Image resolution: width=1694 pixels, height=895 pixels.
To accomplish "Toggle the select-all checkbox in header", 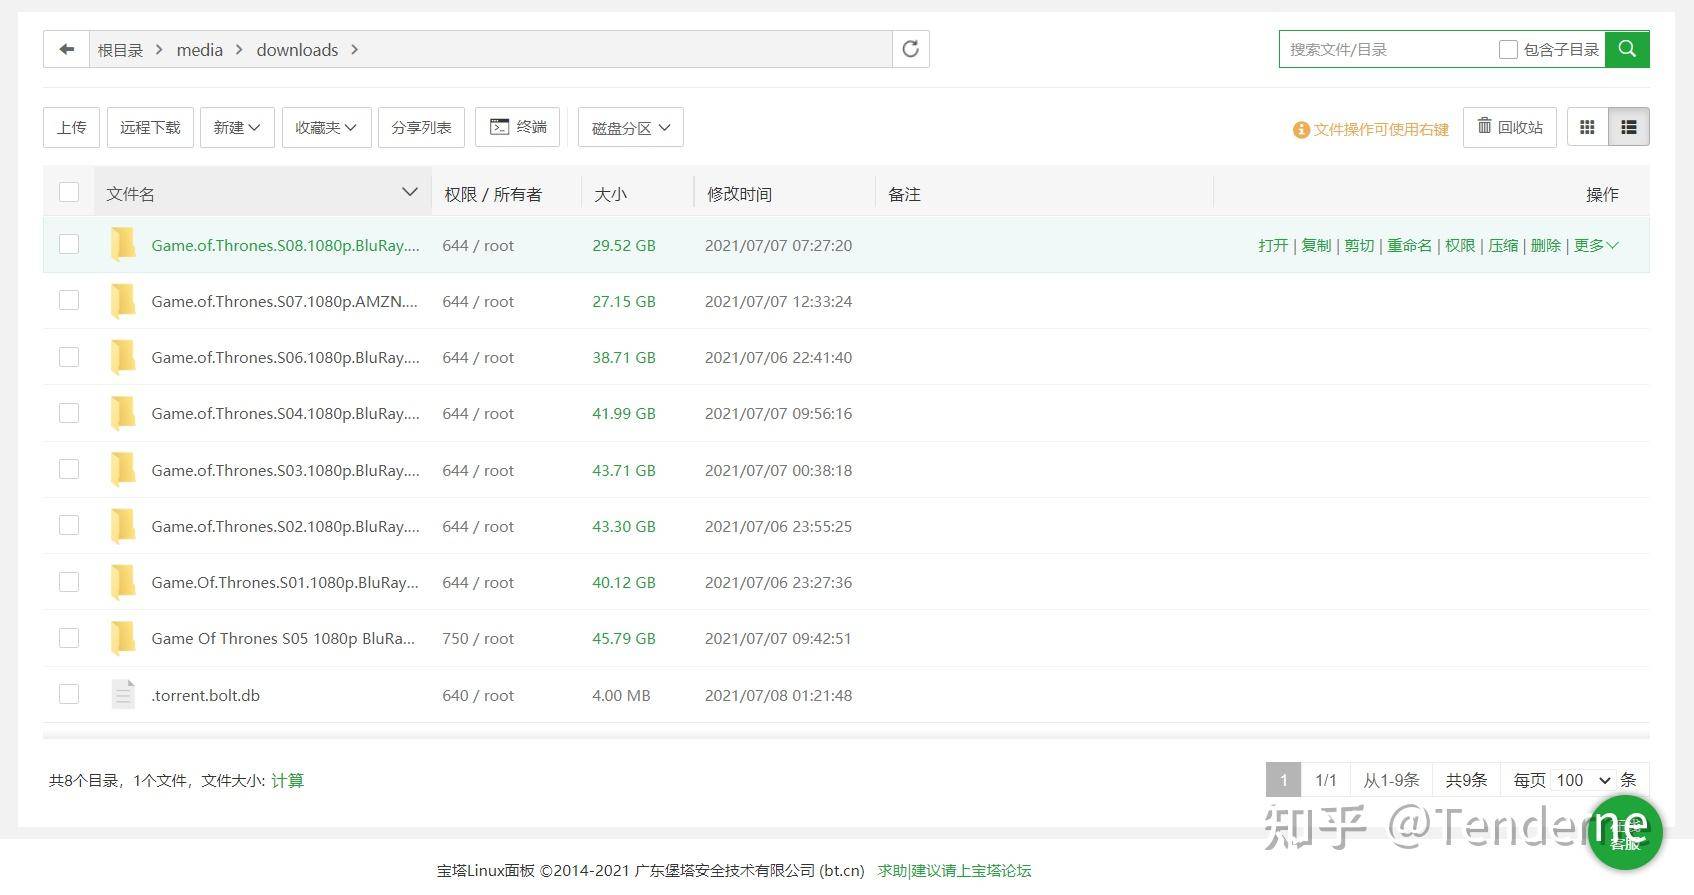I will click(x=69, y=192).
